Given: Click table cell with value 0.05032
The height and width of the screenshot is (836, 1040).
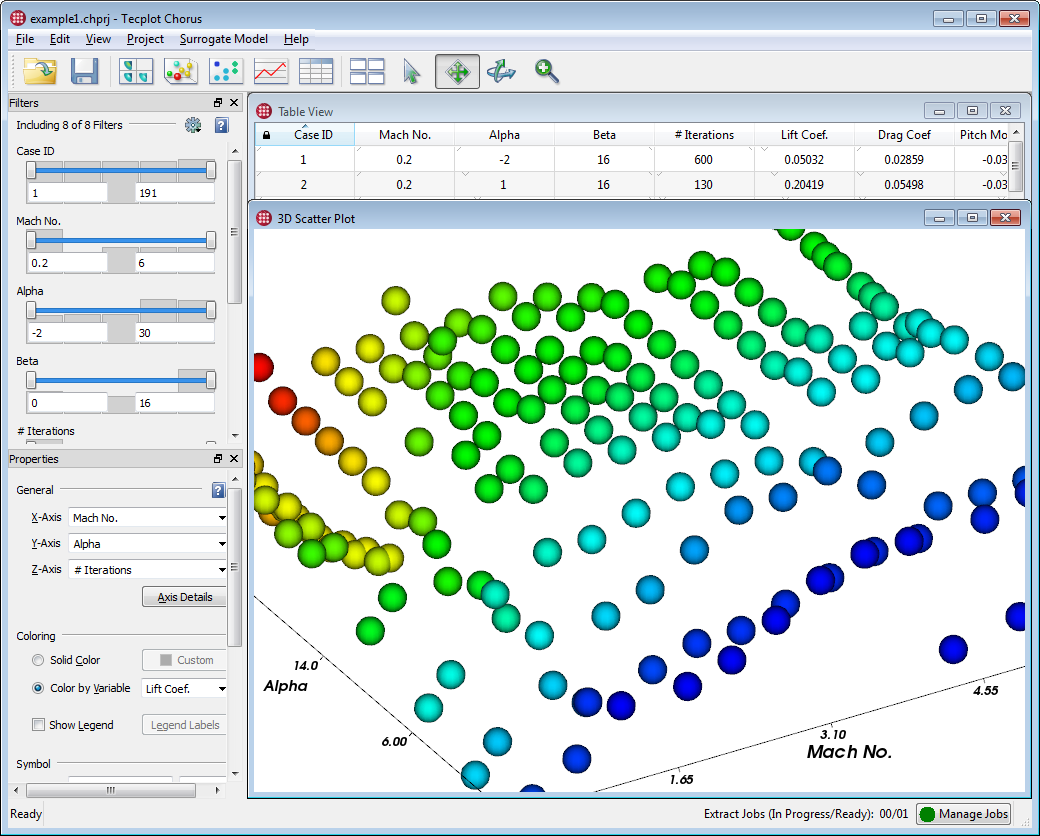Looking at the screenshot, I should [804, 160].
